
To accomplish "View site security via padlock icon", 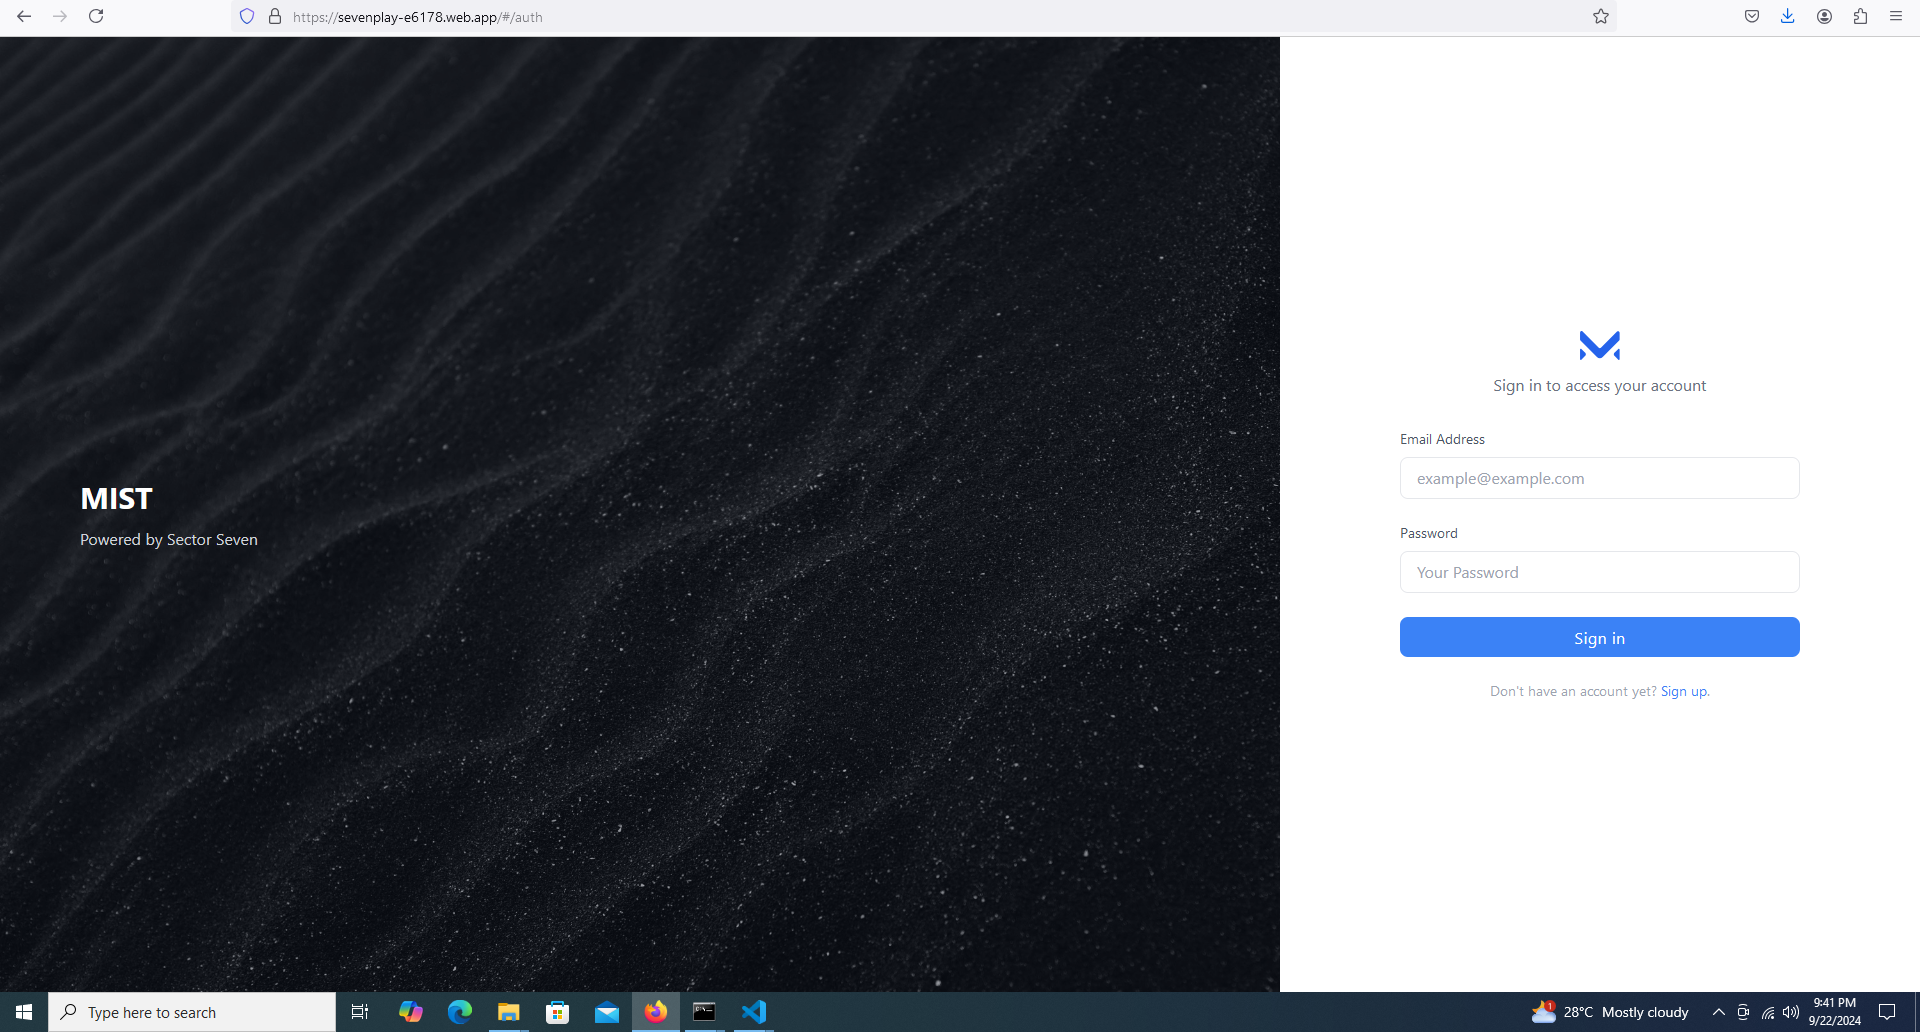I will point(275,16).
